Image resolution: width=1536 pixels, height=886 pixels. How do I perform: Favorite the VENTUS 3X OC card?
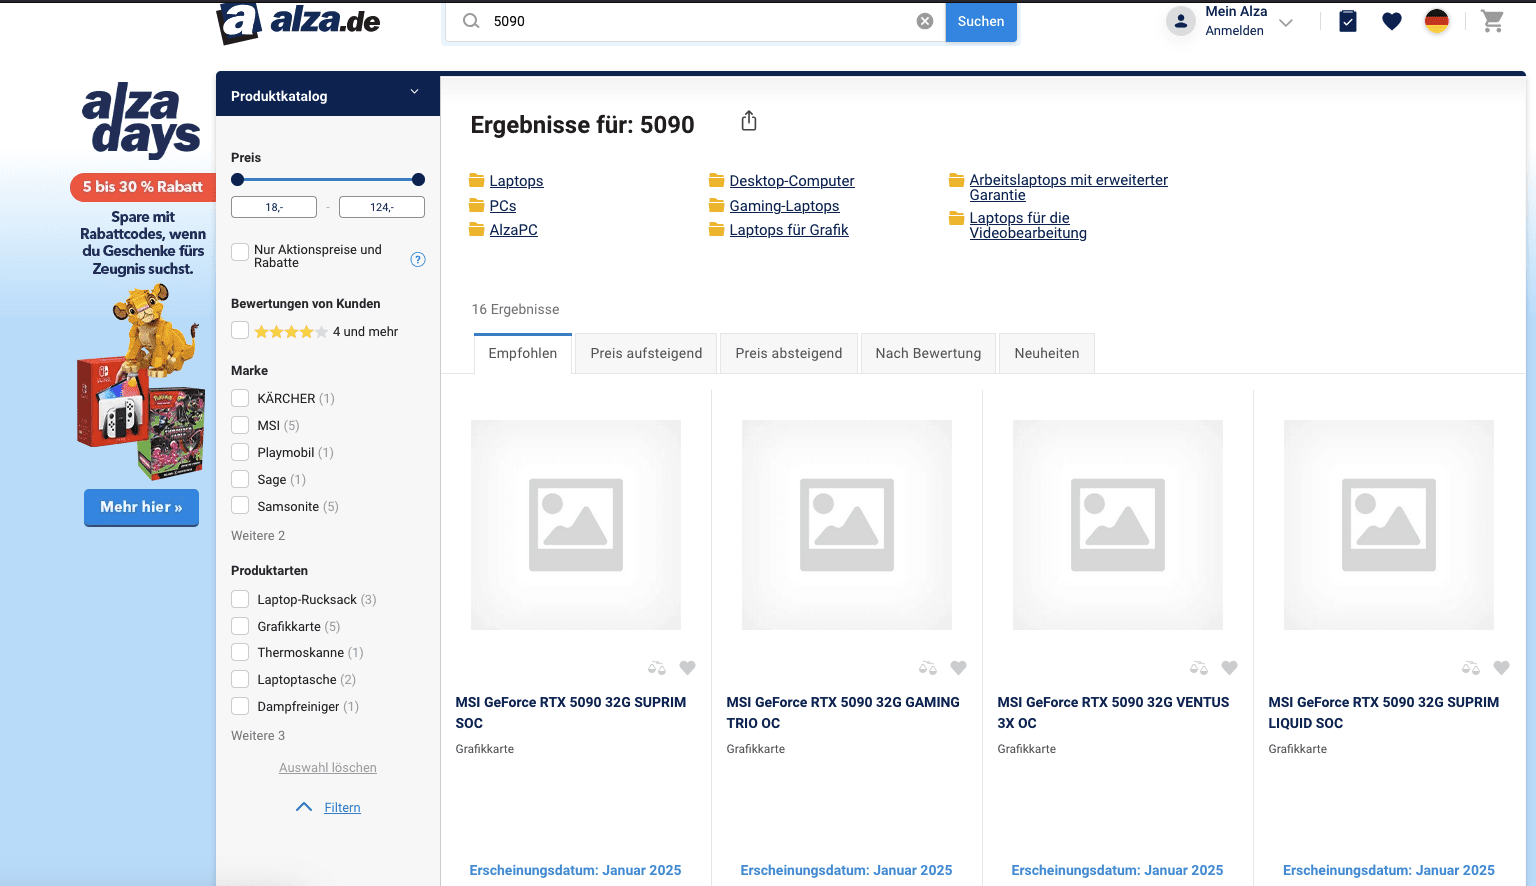click(x=1229, y=668)
